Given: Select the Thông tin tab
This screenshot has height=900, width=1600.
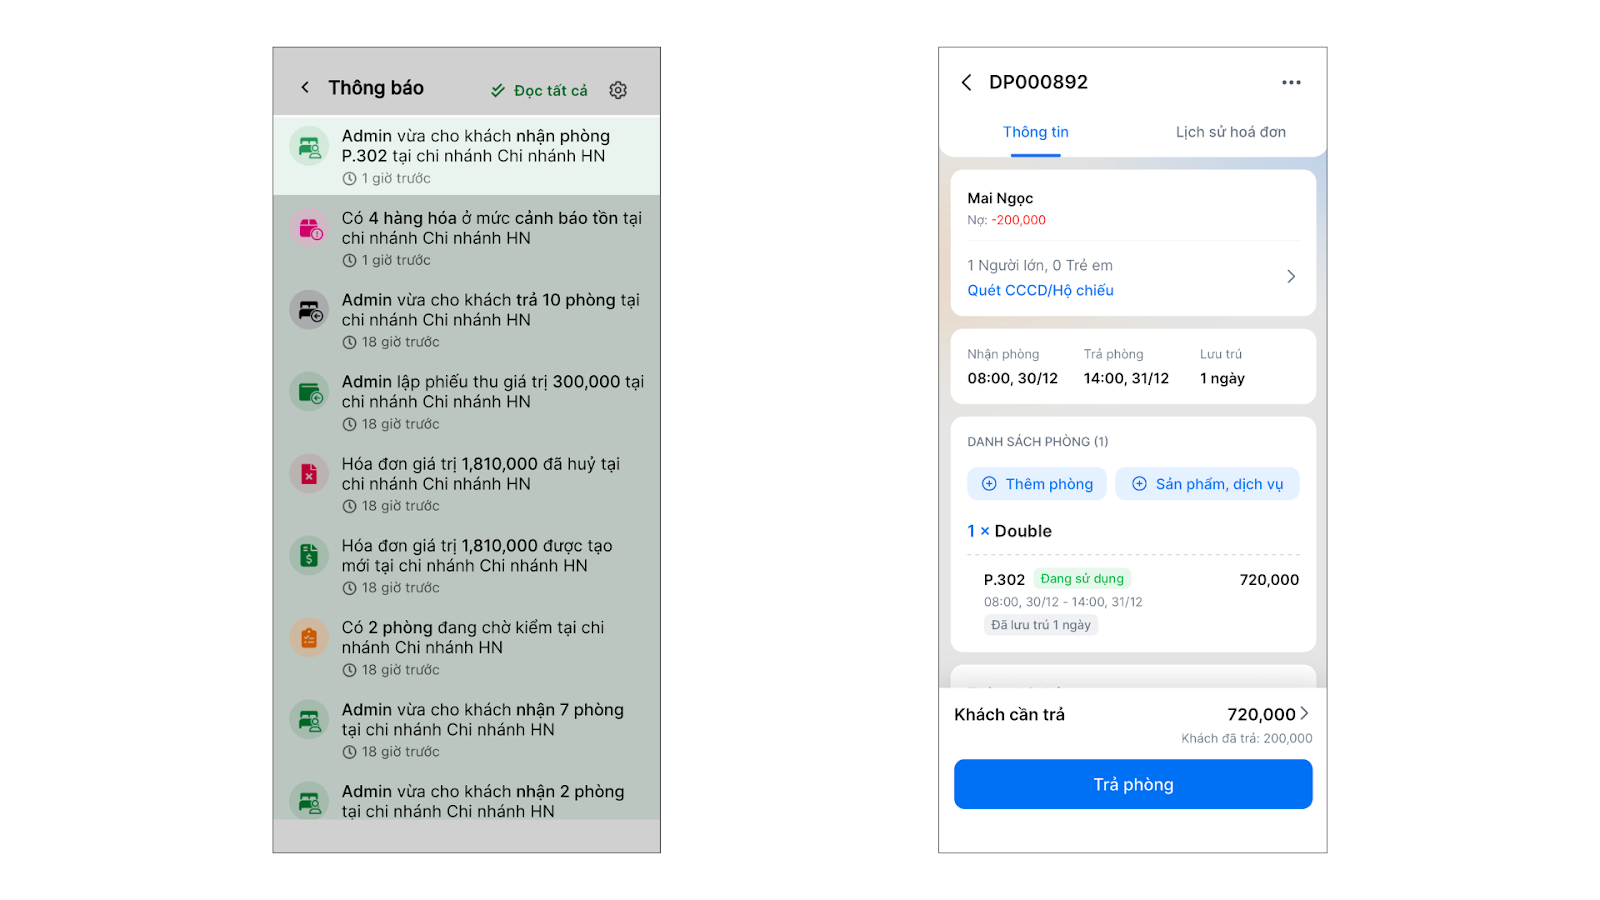Looking at the screenshot, I should coord(1035,132).
